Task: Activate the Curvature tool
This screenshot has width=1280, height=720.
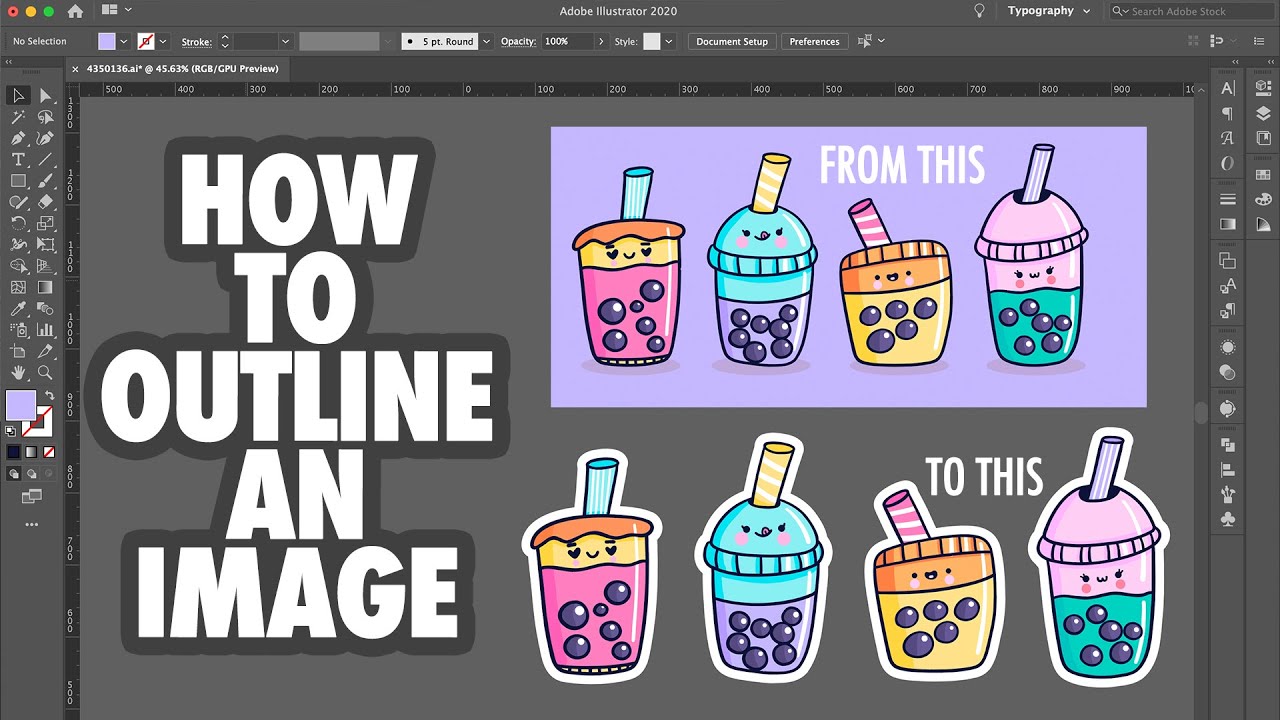Action: click(45, 138)
